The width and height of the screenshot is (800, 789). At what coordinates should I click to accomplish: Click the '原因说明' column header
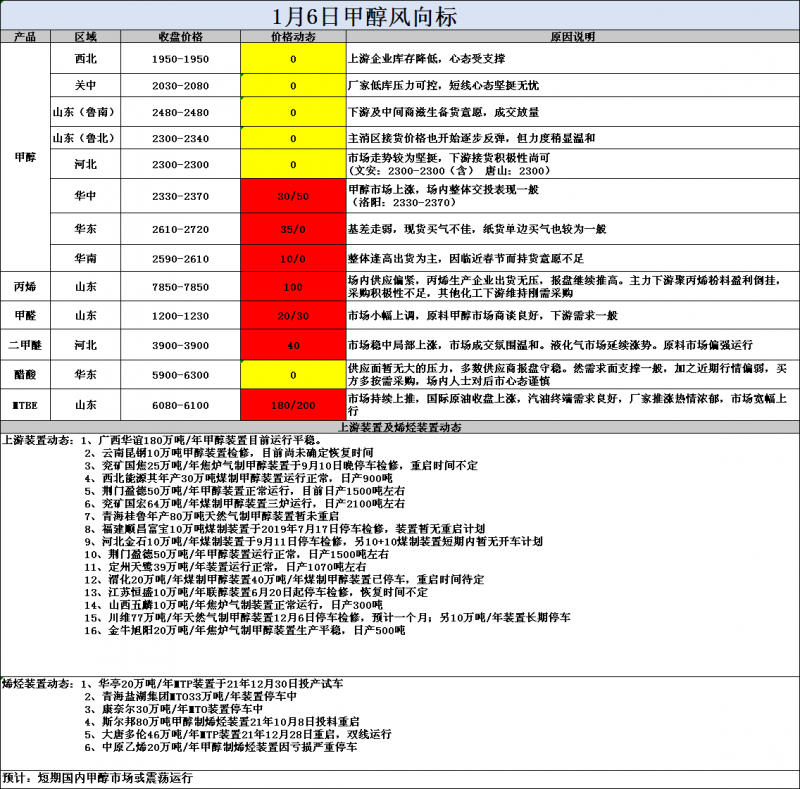click(x=572, y=36)
